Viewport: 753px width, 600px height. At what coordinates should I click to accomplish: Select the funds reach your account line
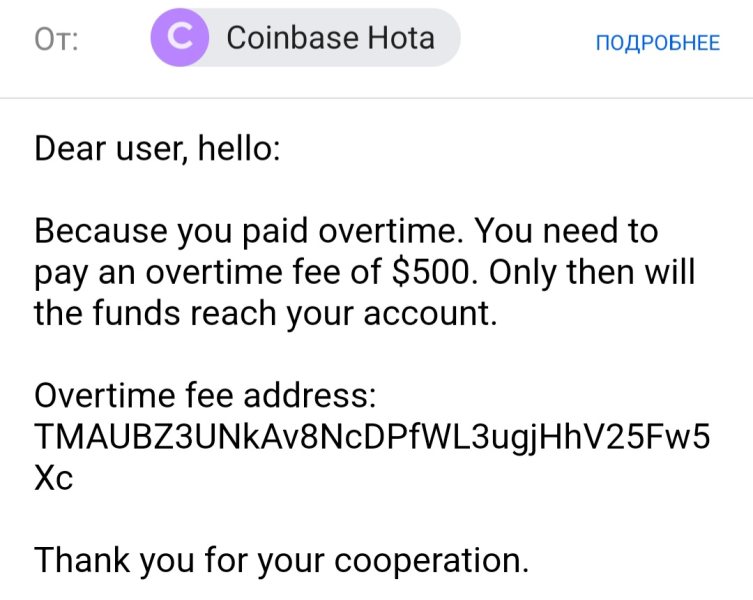266,313
